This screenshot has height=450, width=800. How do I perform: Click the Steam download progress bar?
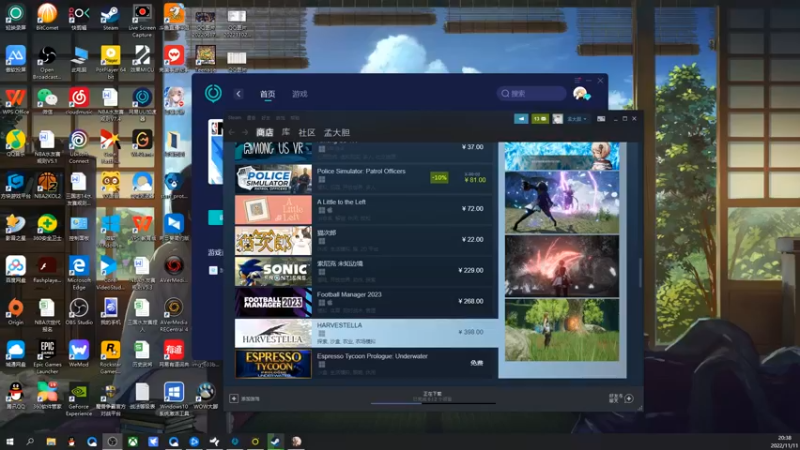point(433,403)
